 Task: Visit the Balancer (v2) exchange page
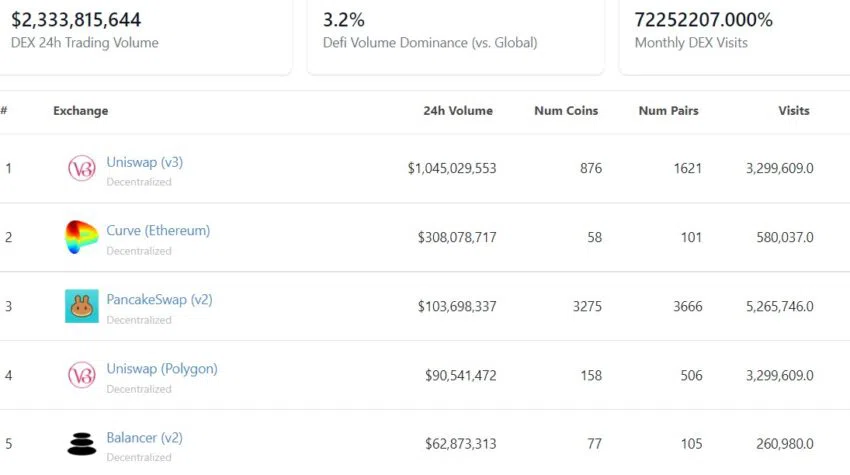pyautogui.click(x=144, y=437)
